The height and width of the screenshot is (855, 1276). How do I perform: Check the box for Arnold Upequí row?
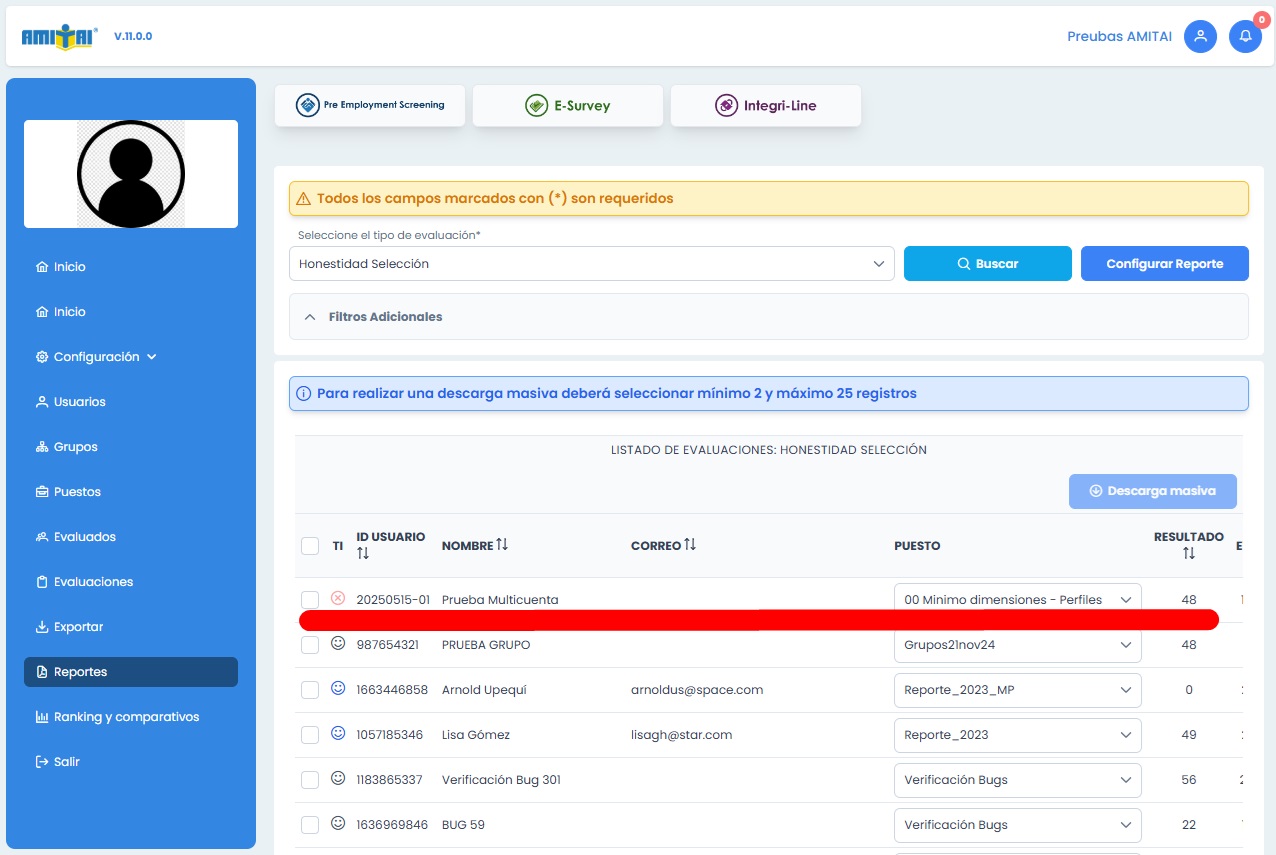pos(310,690)
